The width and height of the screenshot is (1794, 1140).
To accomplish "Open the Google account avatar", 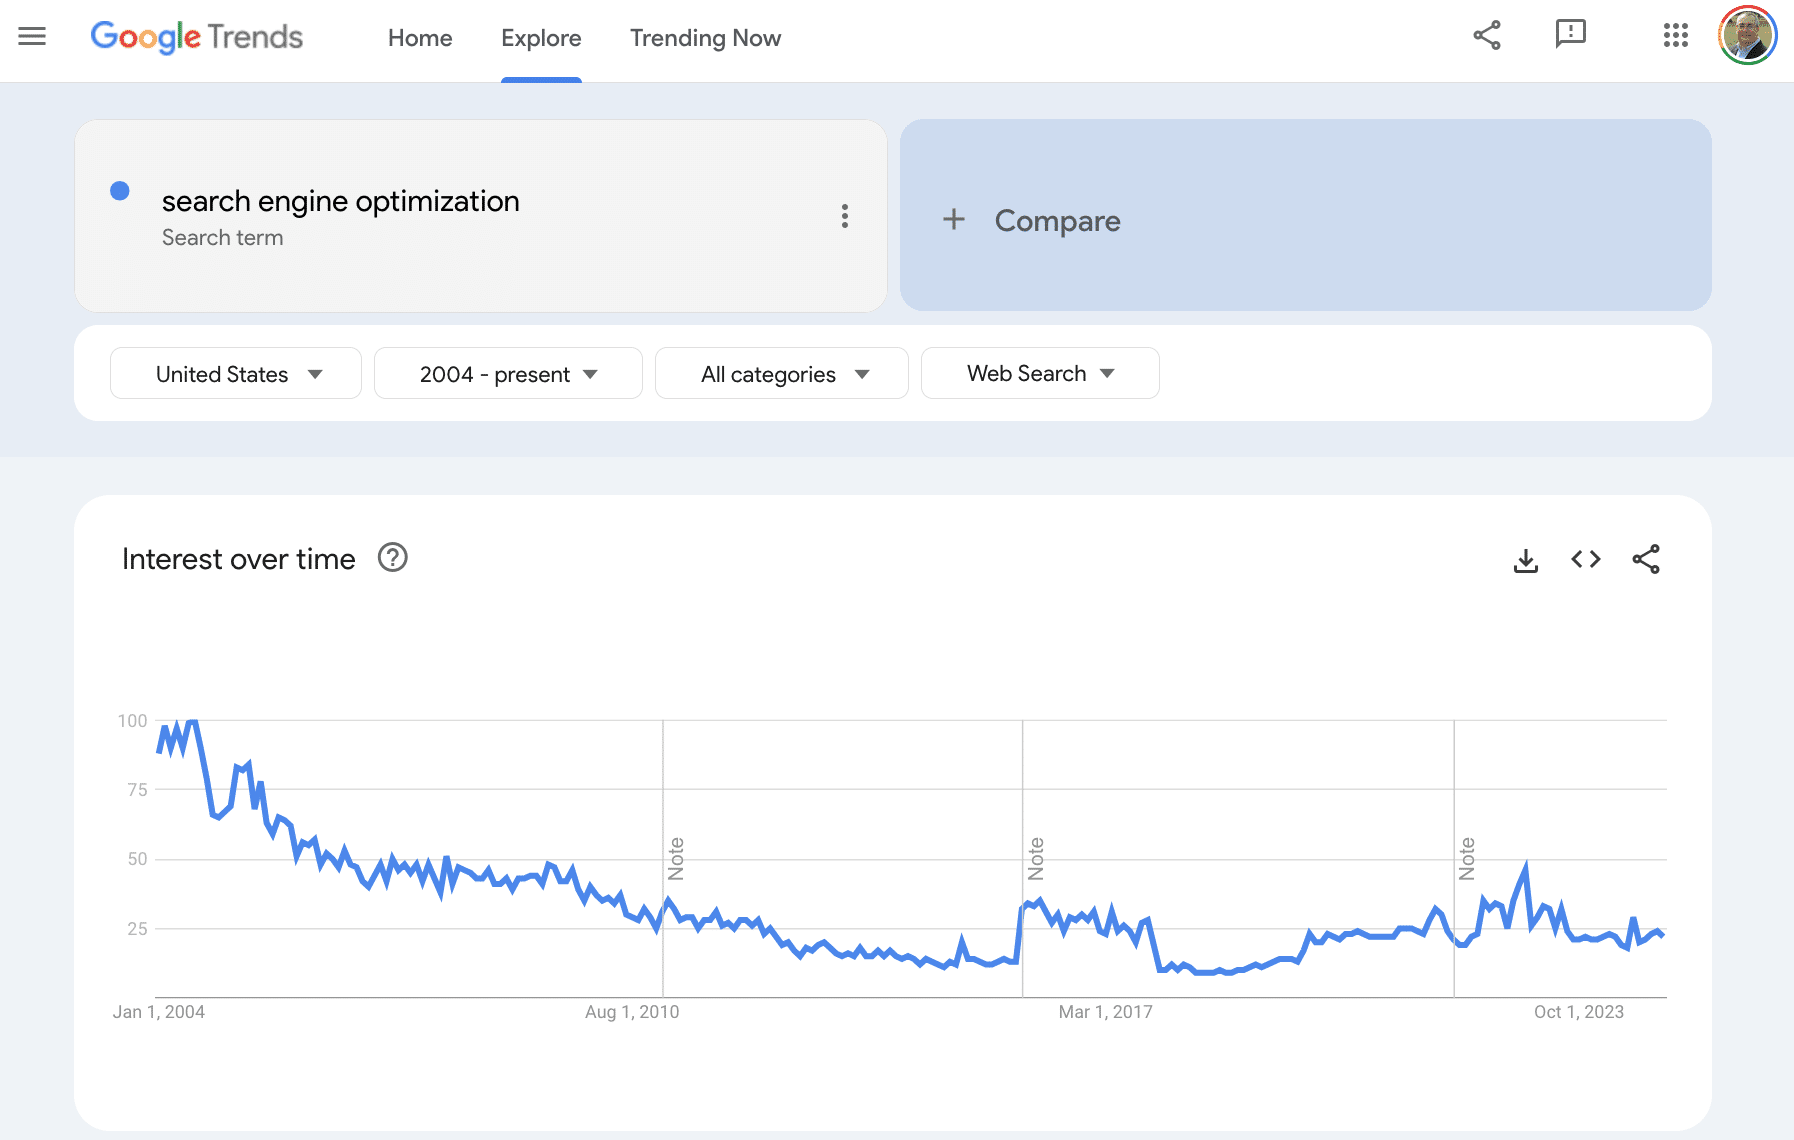I will (1747, 35).
